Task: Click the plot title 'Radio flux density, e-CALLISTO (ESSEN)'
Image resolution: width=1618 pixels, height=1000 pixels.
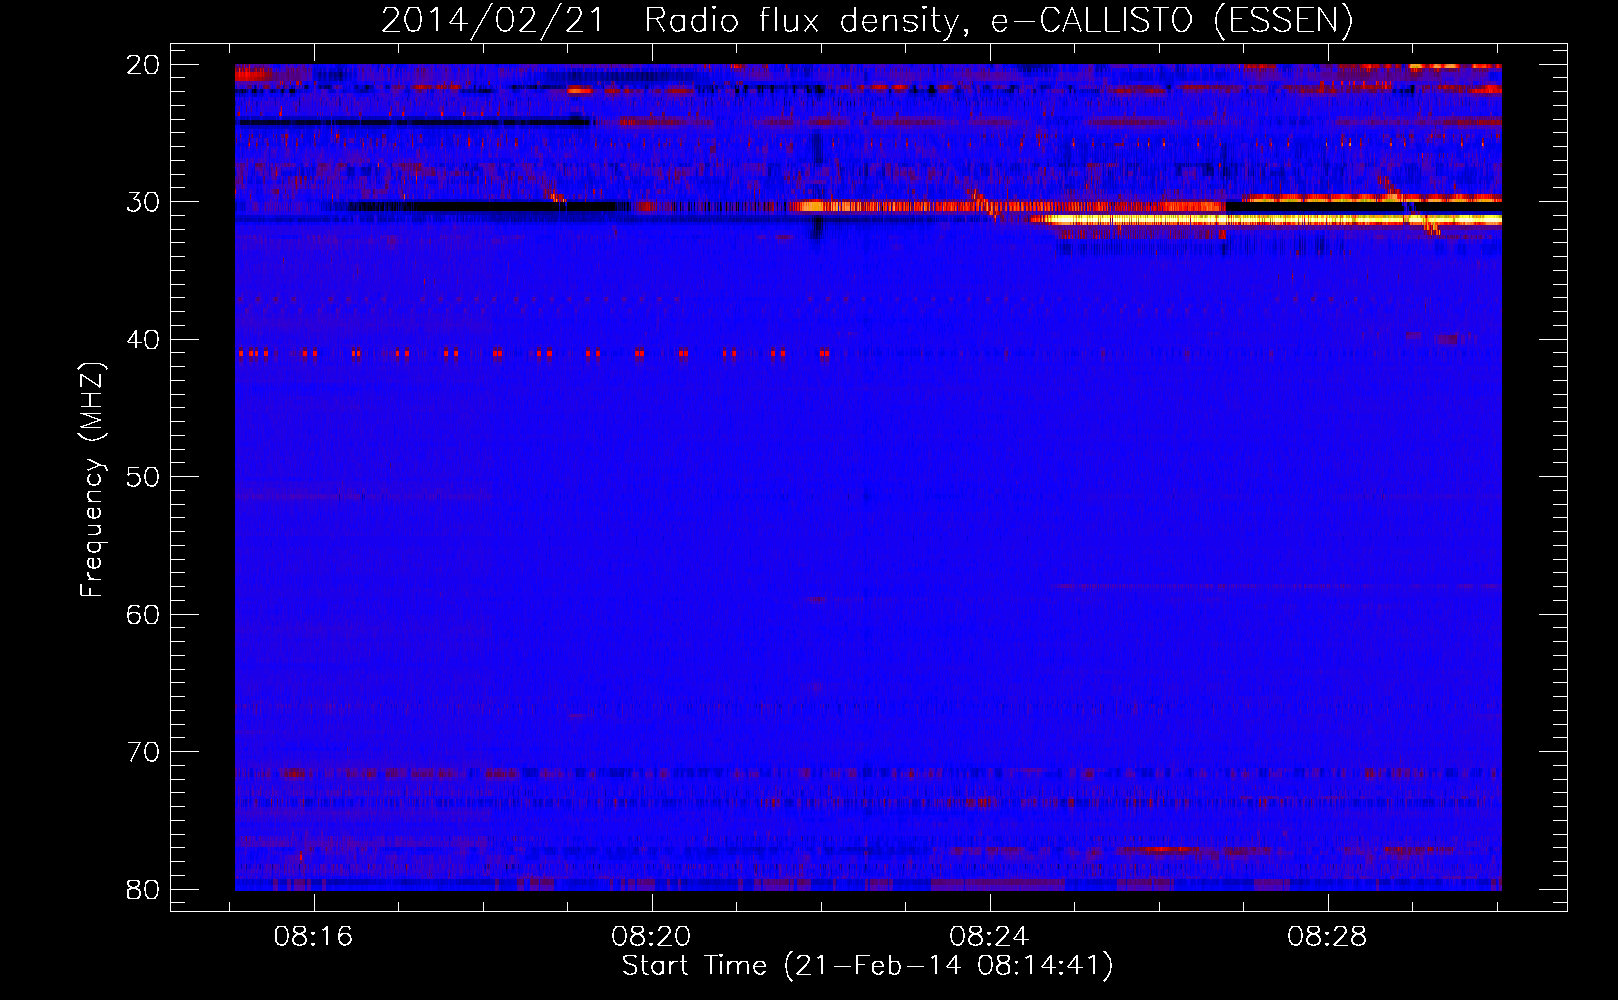Action: pos(998,20)
